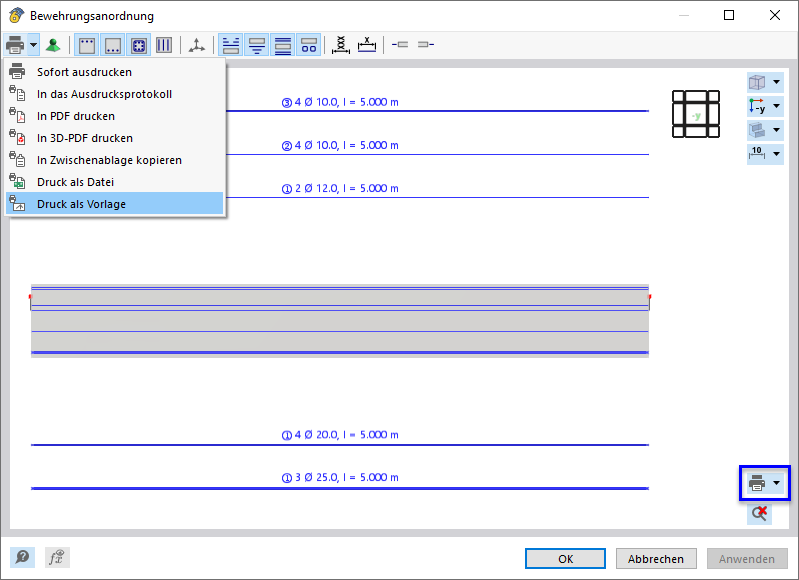Click label '② 4 Ø 10.0, l = 5.000 m'

[340, 145]
